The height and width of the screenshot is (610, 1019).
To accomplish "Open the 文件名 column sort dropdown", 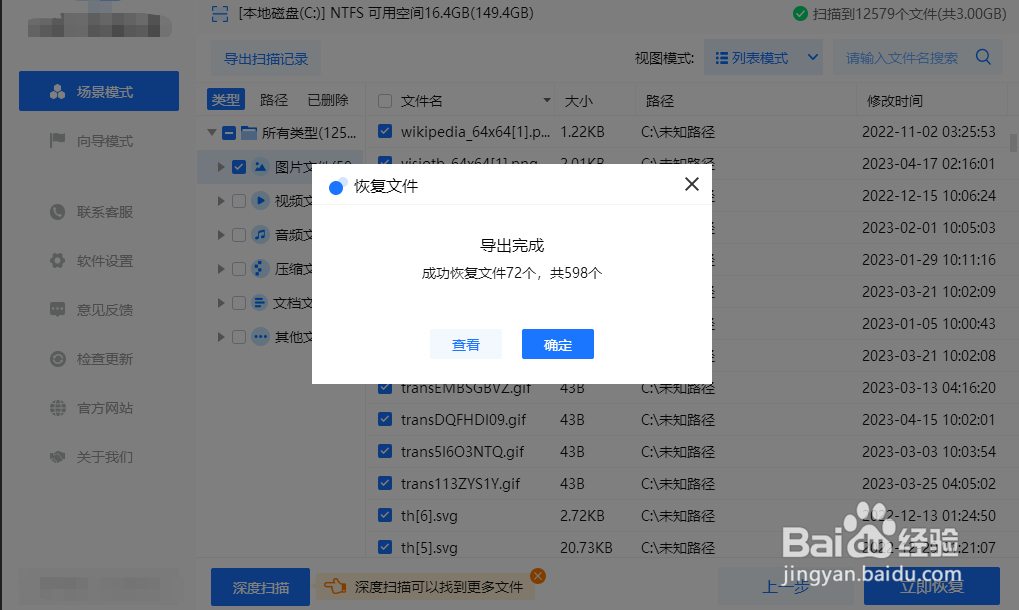I will (x=546, y=99).
